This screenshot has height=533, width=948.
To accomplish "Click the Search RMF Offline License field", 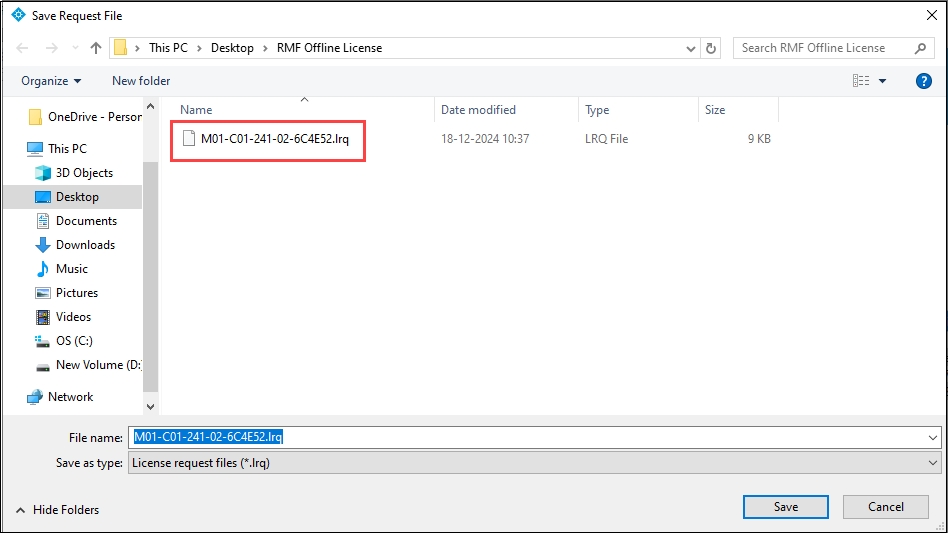I will click(820, 48).
